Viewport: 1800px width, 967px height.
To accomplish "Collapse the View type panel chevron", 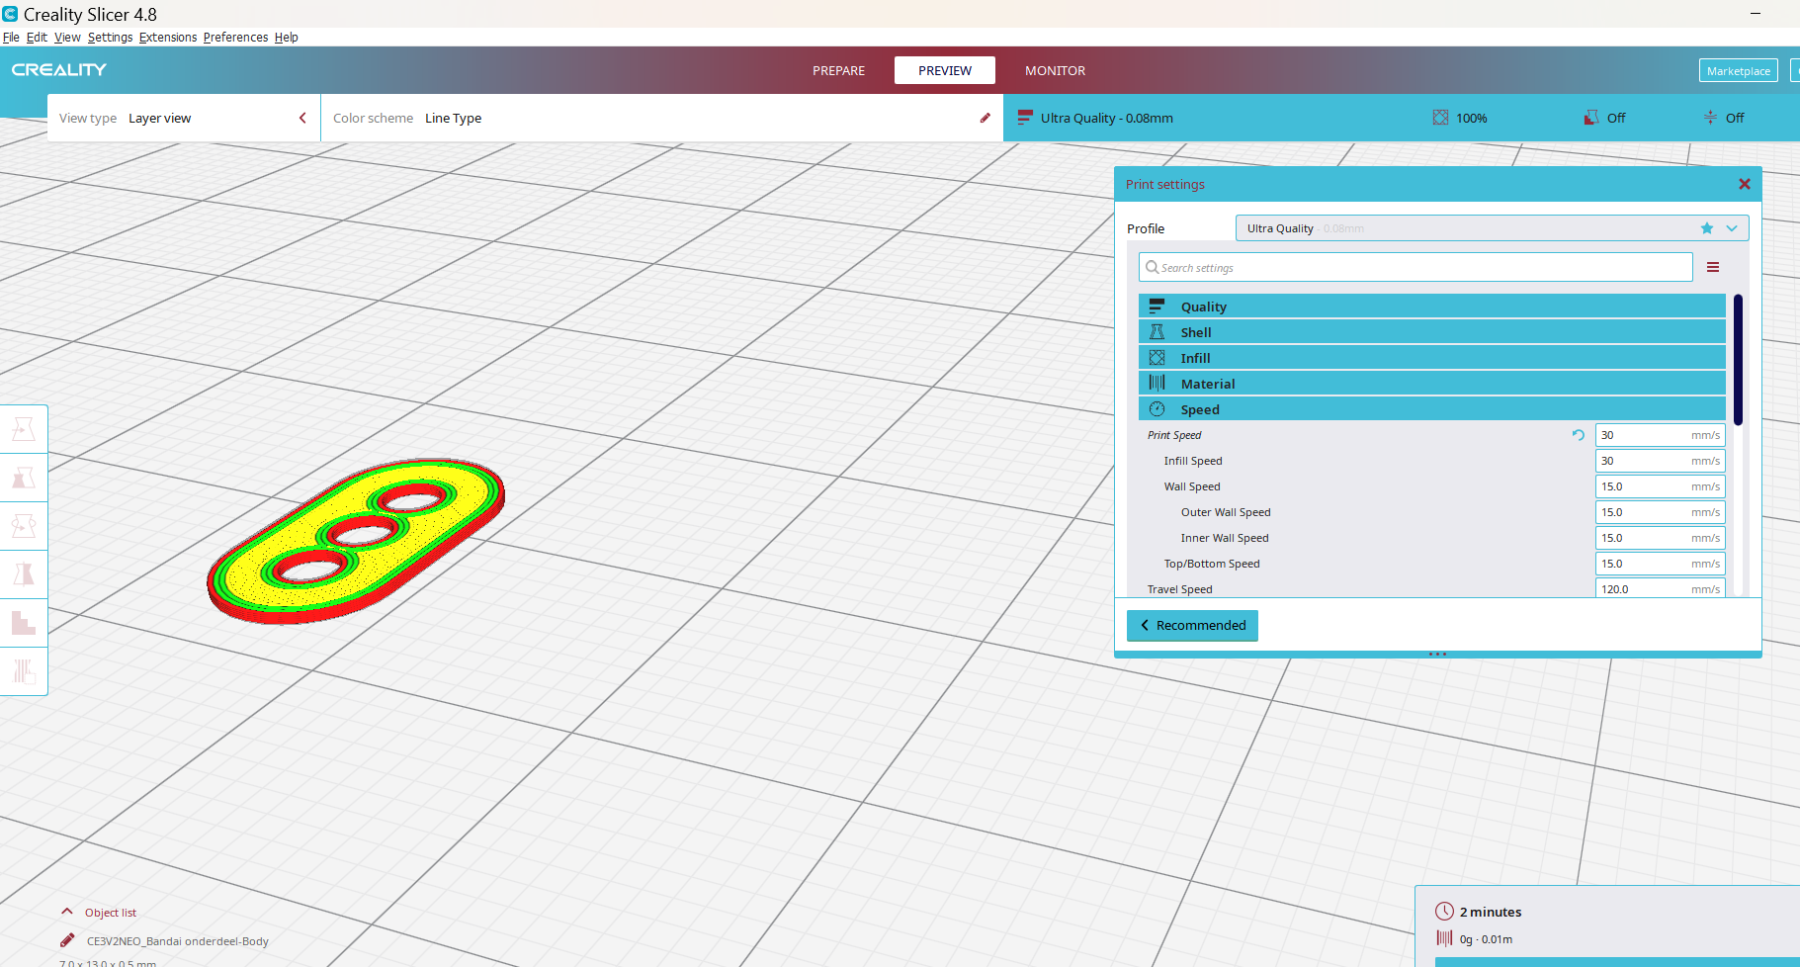I will [x=302, y=118].
